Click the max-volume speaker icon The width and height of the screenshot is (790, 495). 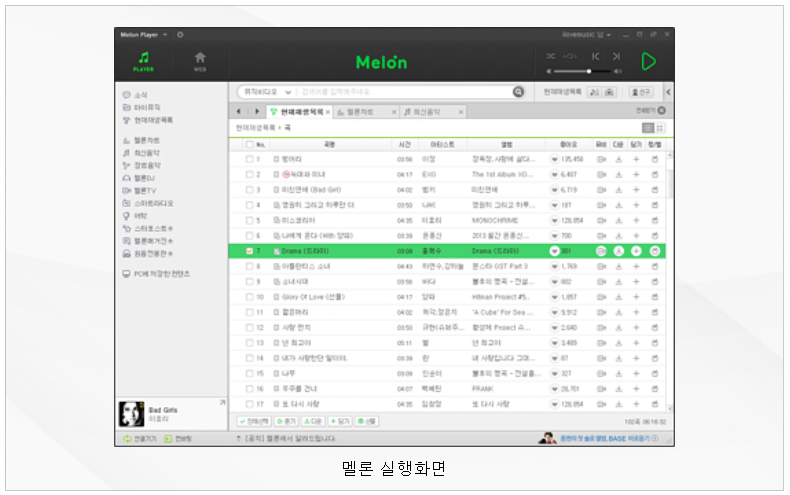tap(618, 71)
